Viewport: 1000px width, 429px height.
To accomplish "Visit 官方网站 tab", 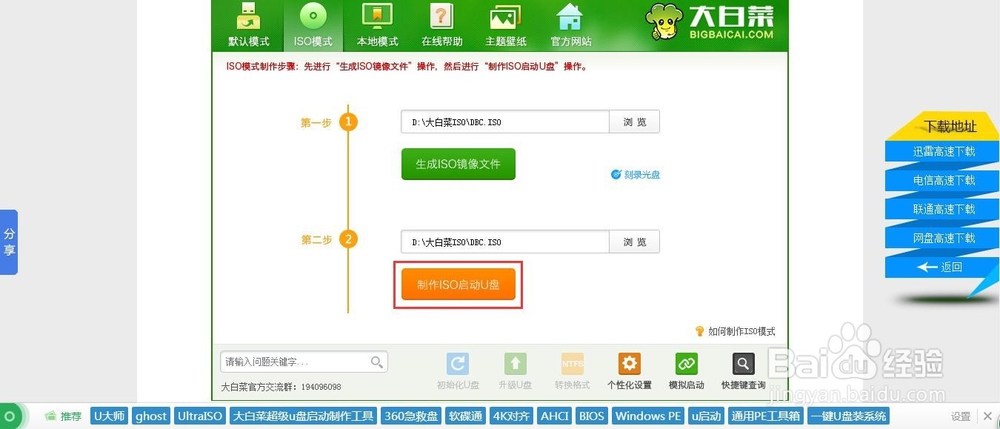I will tap(570, 25).
